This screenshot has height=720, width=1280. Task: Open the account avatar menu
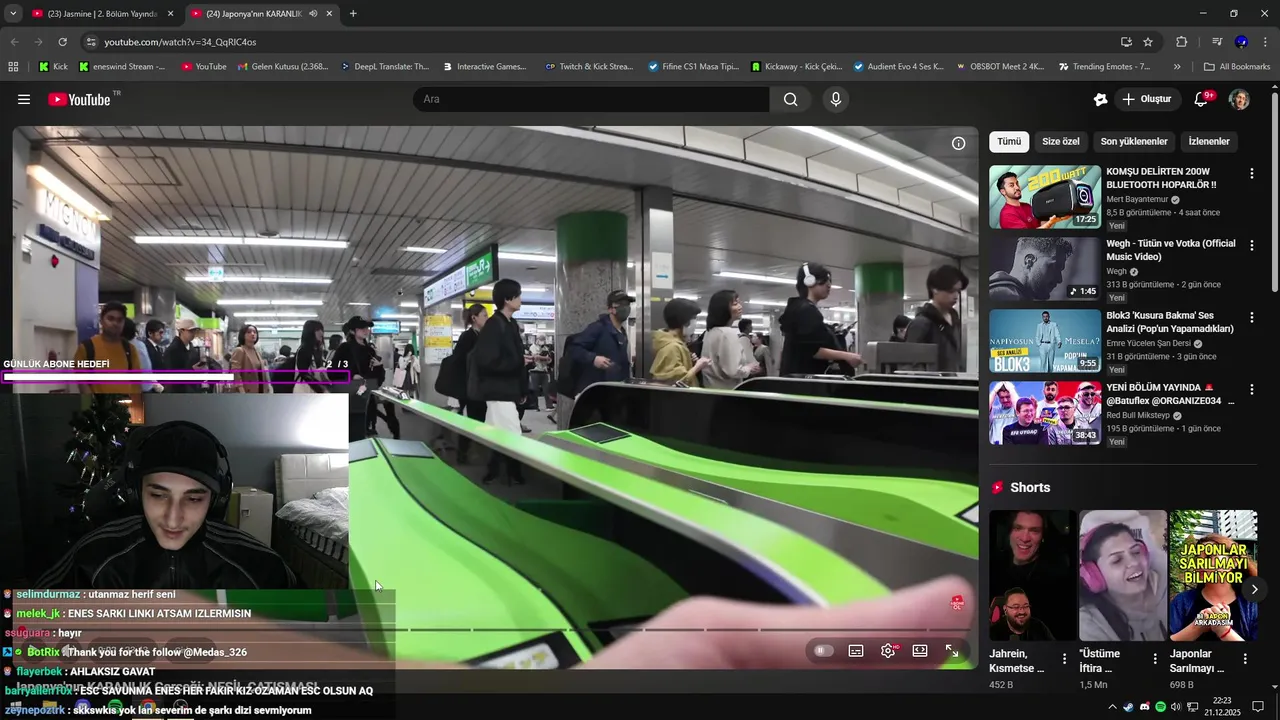[x=1239, y=99]
